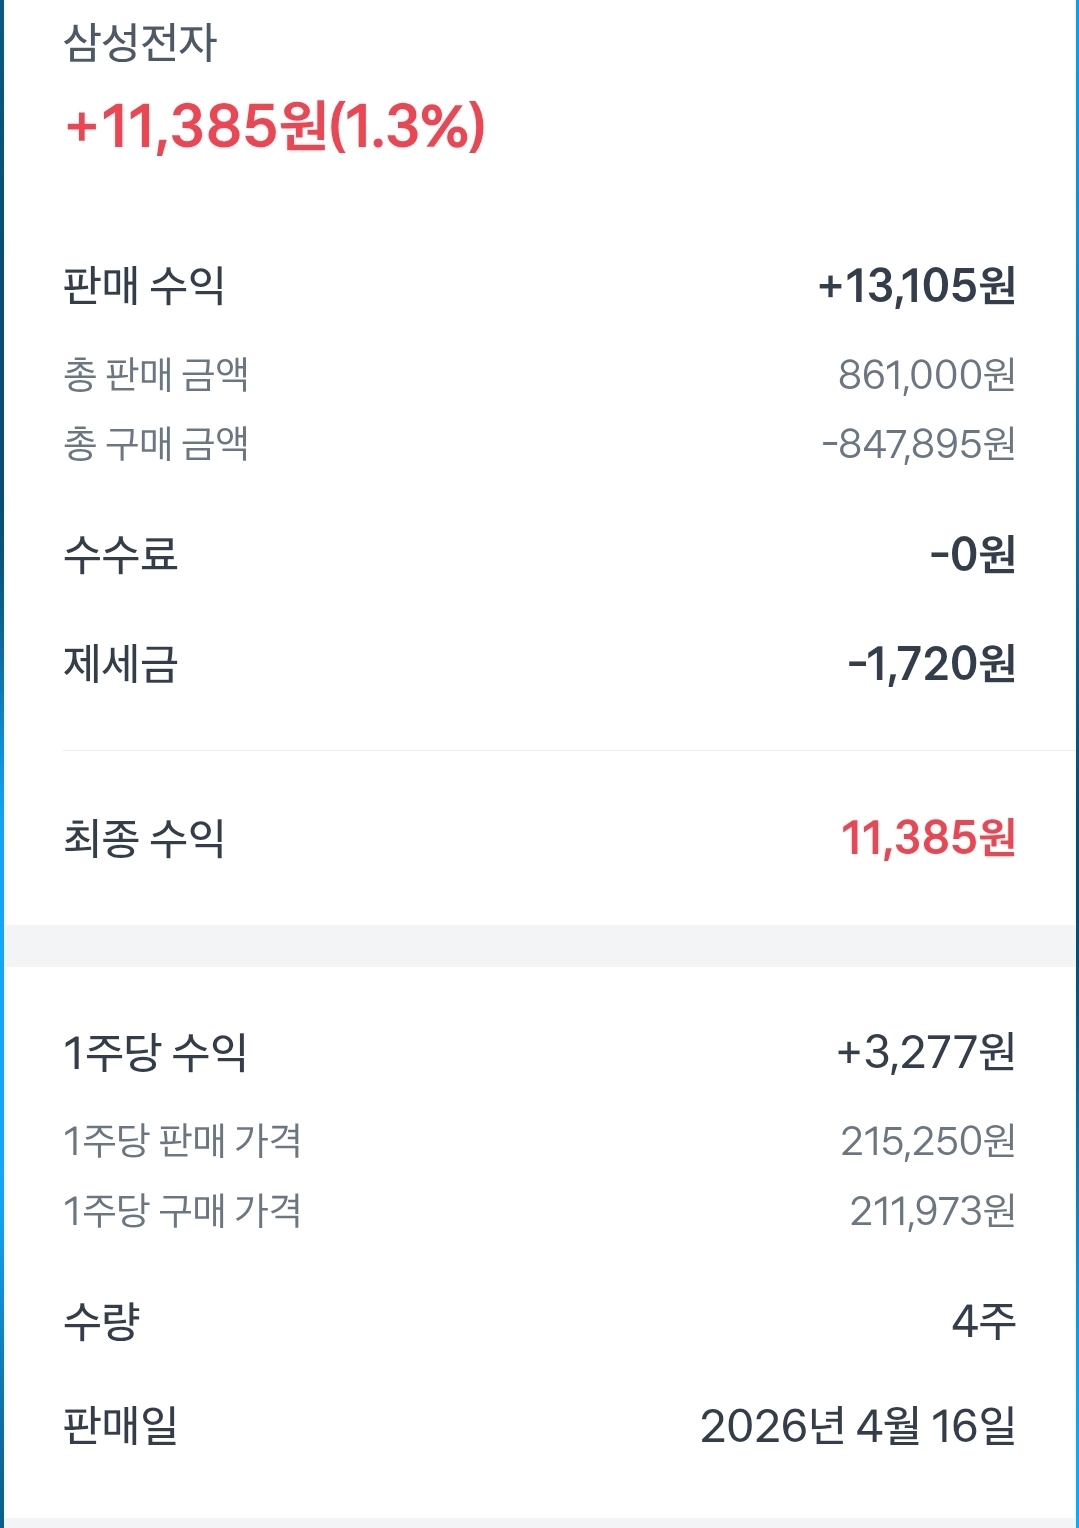Tap the 제세금 tax row label
The height and width of the screenshot is (1528, 1079).
point(121,663)
